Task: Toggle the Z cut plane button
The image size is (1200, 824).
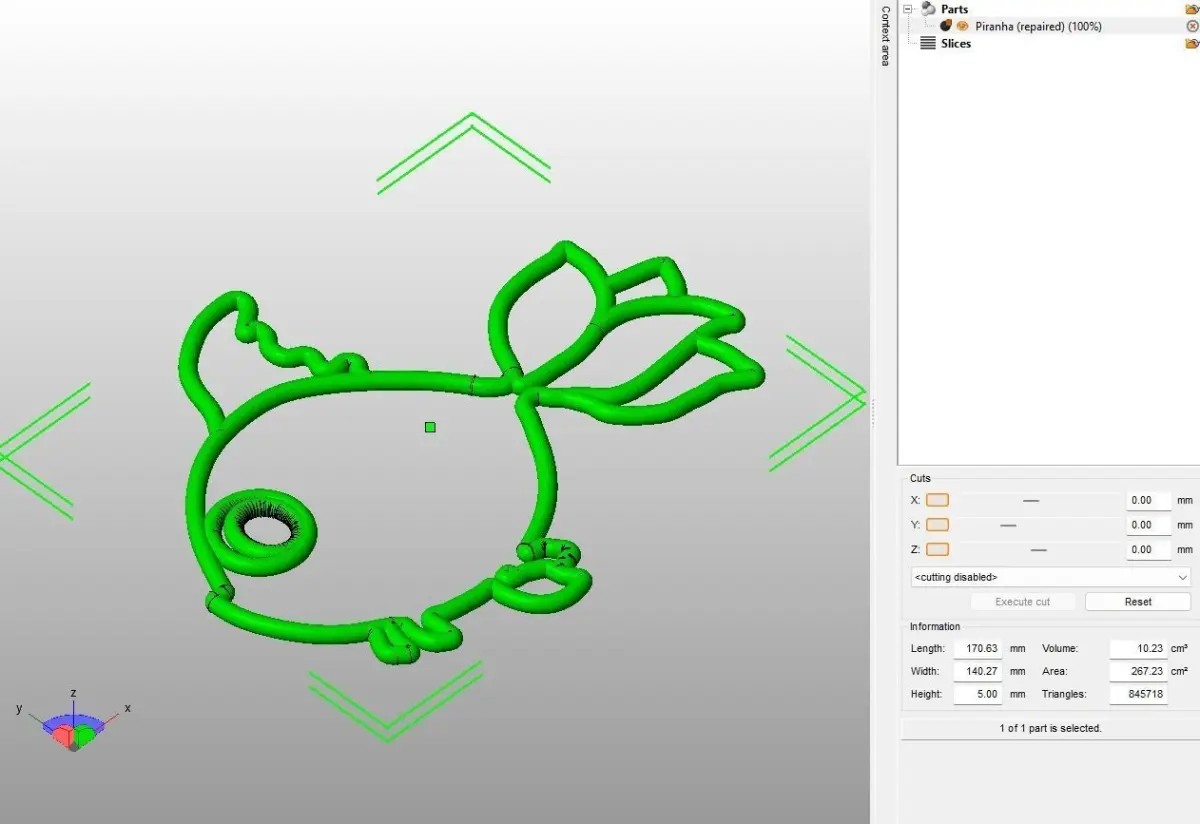Action: point(937,549)
